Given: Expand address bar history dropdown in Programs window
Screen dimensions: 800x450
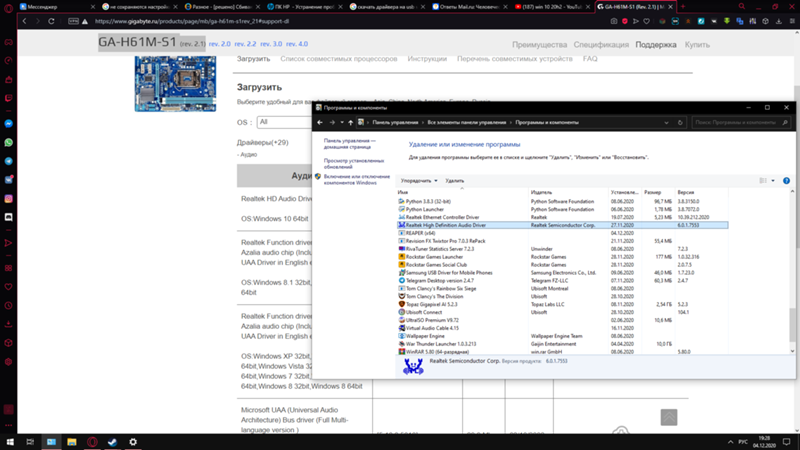Looking at the screenshot, I should [x=666, y=122].
